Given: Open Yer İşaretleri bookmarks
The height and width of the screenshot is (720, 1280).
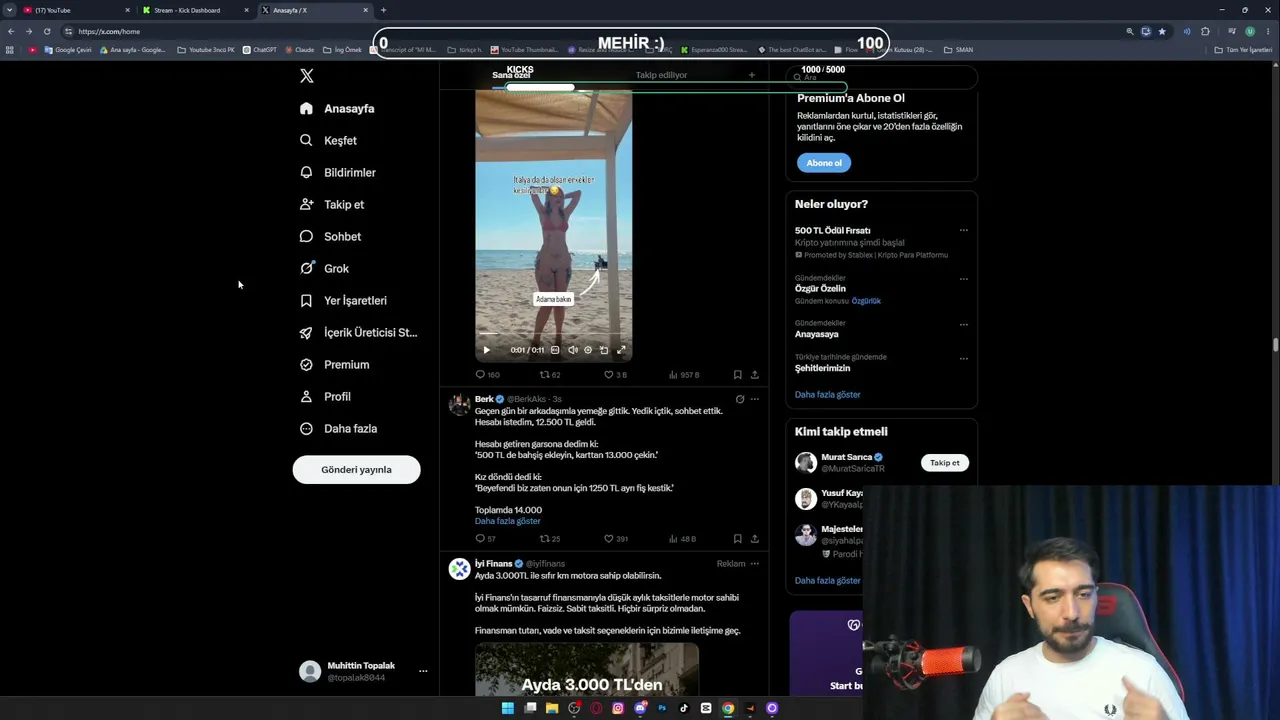Looking at the screenshot, I should [x=343, y=300].
